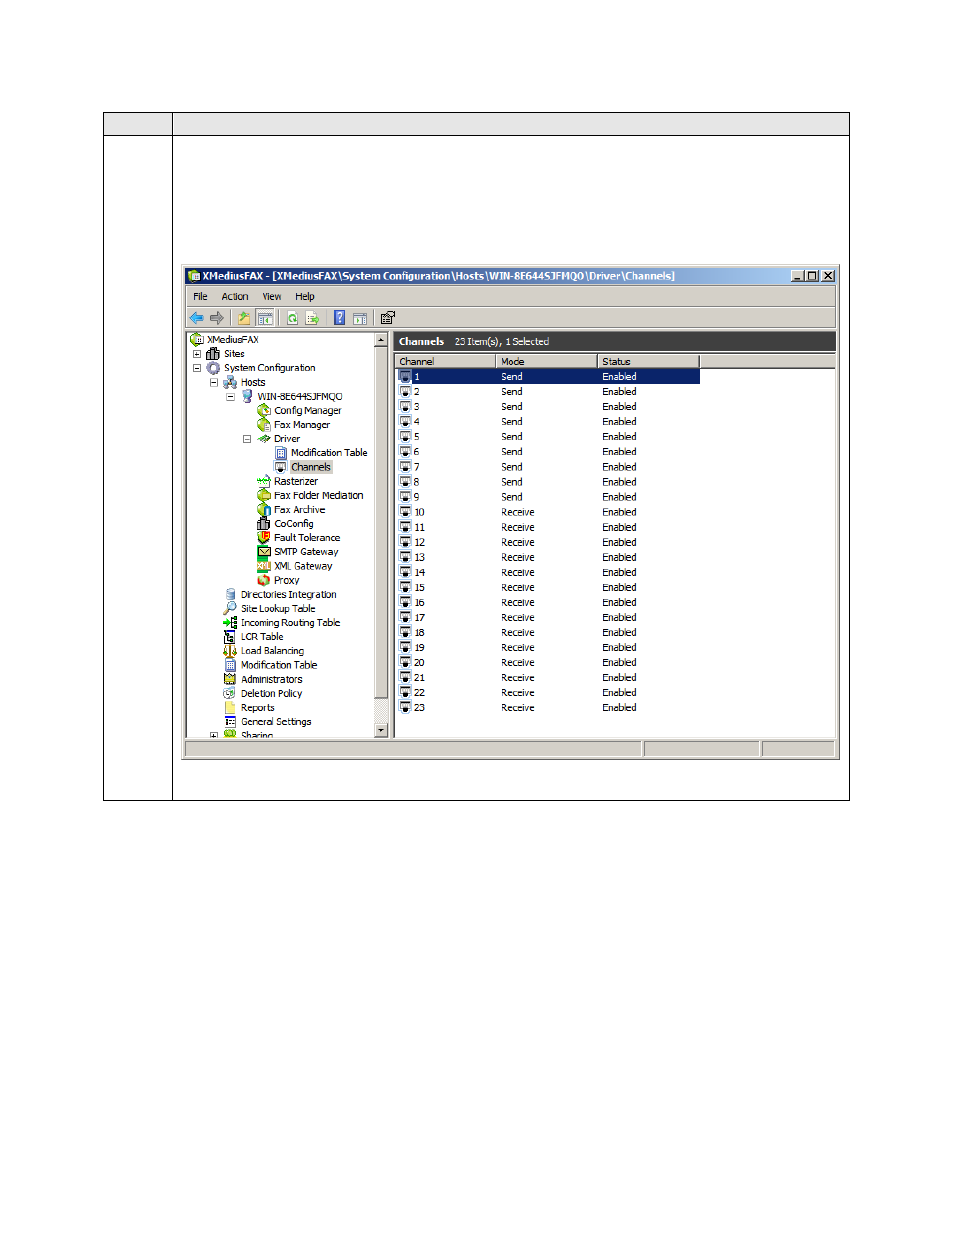Image resolution: width=954 pixels, height=1235 pixels.
Task: Click the Up One Level toolbar icon
Action: tap(244, 318)
